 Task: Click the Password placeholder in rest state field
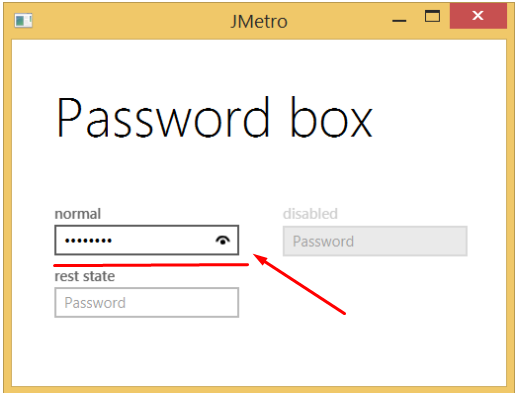pyautogui.click(x=95, y=303)
